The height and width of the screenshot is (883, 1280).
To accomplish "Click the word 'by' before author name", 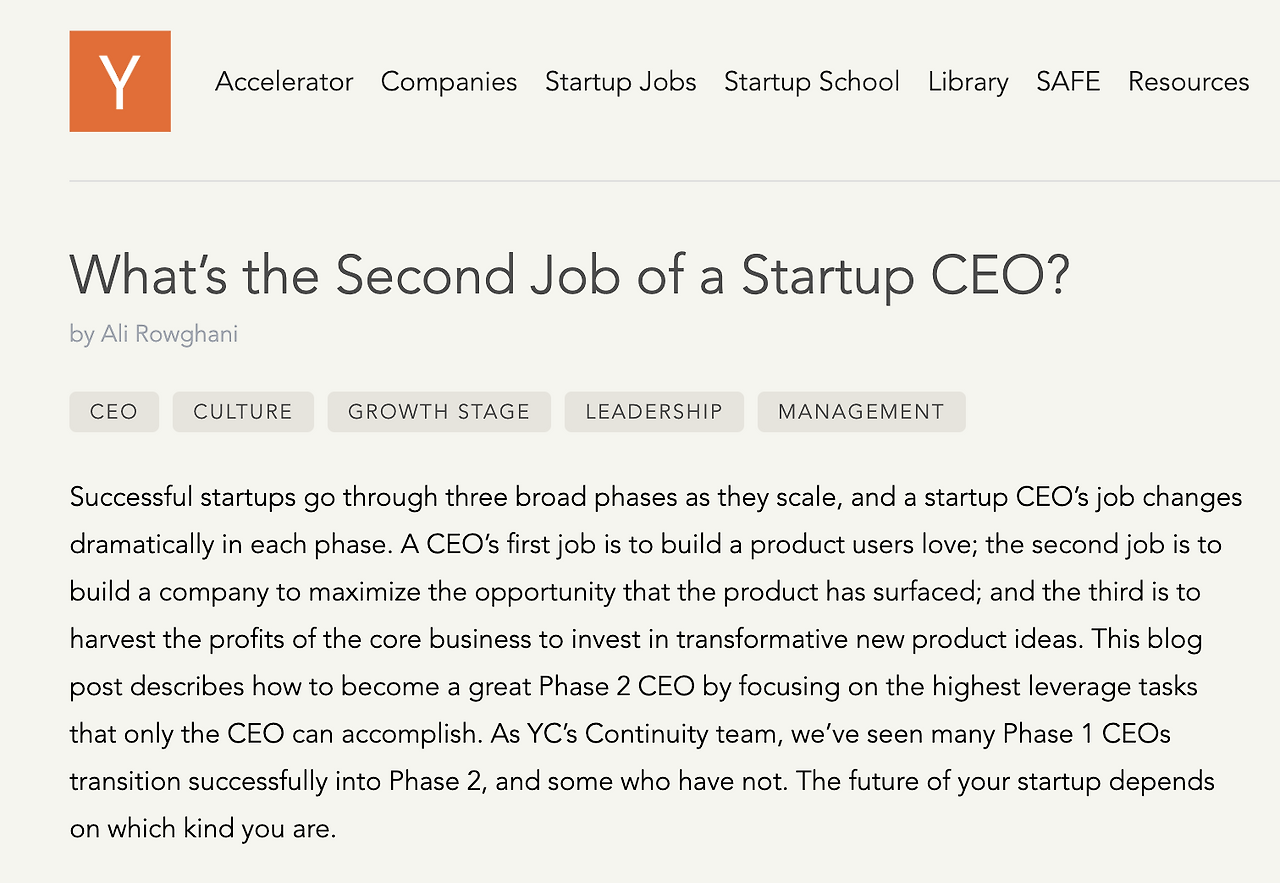I will [81, 334].
